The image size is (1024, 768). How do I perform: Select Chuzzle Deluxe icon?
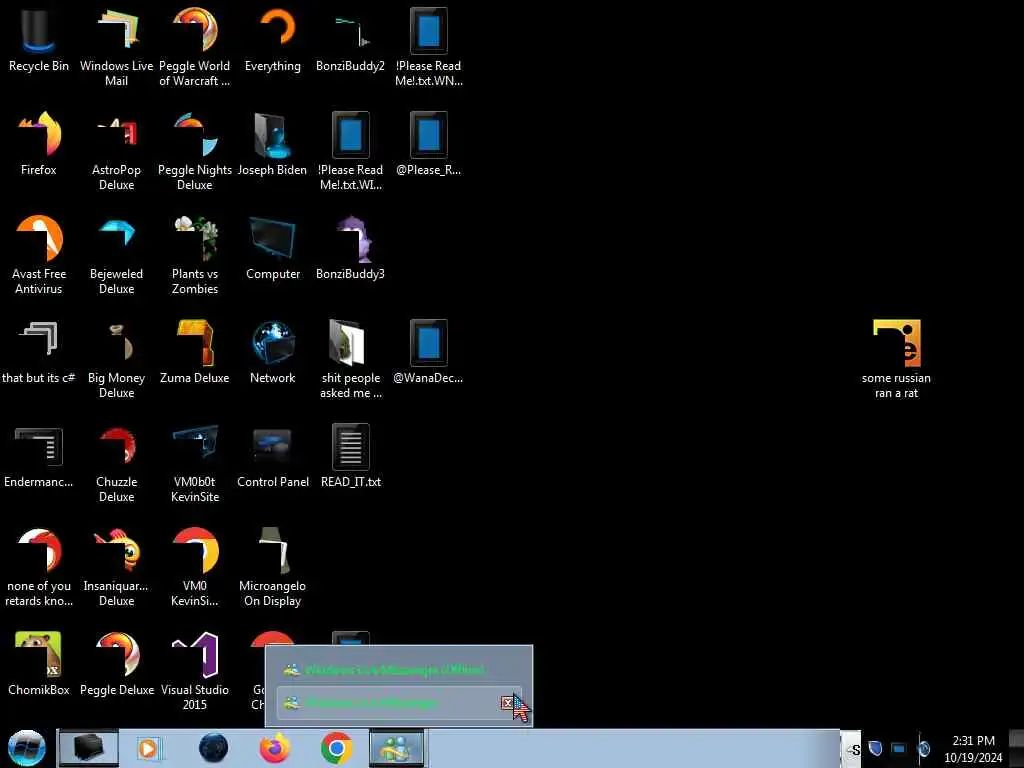pyautogui.click(x=116, y=464)
